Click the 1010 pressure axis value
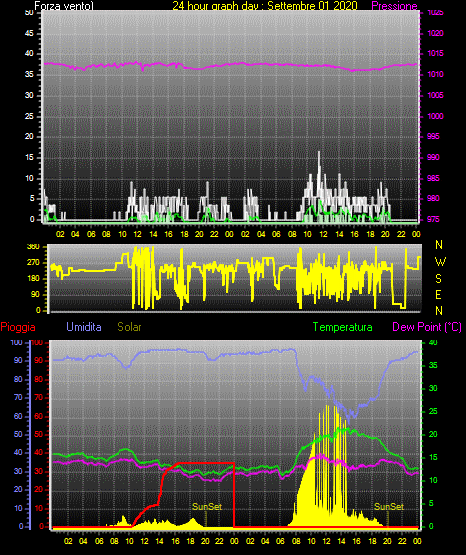Image resolution: width=466 pixels, height=555 pixels. coord(435,74)
